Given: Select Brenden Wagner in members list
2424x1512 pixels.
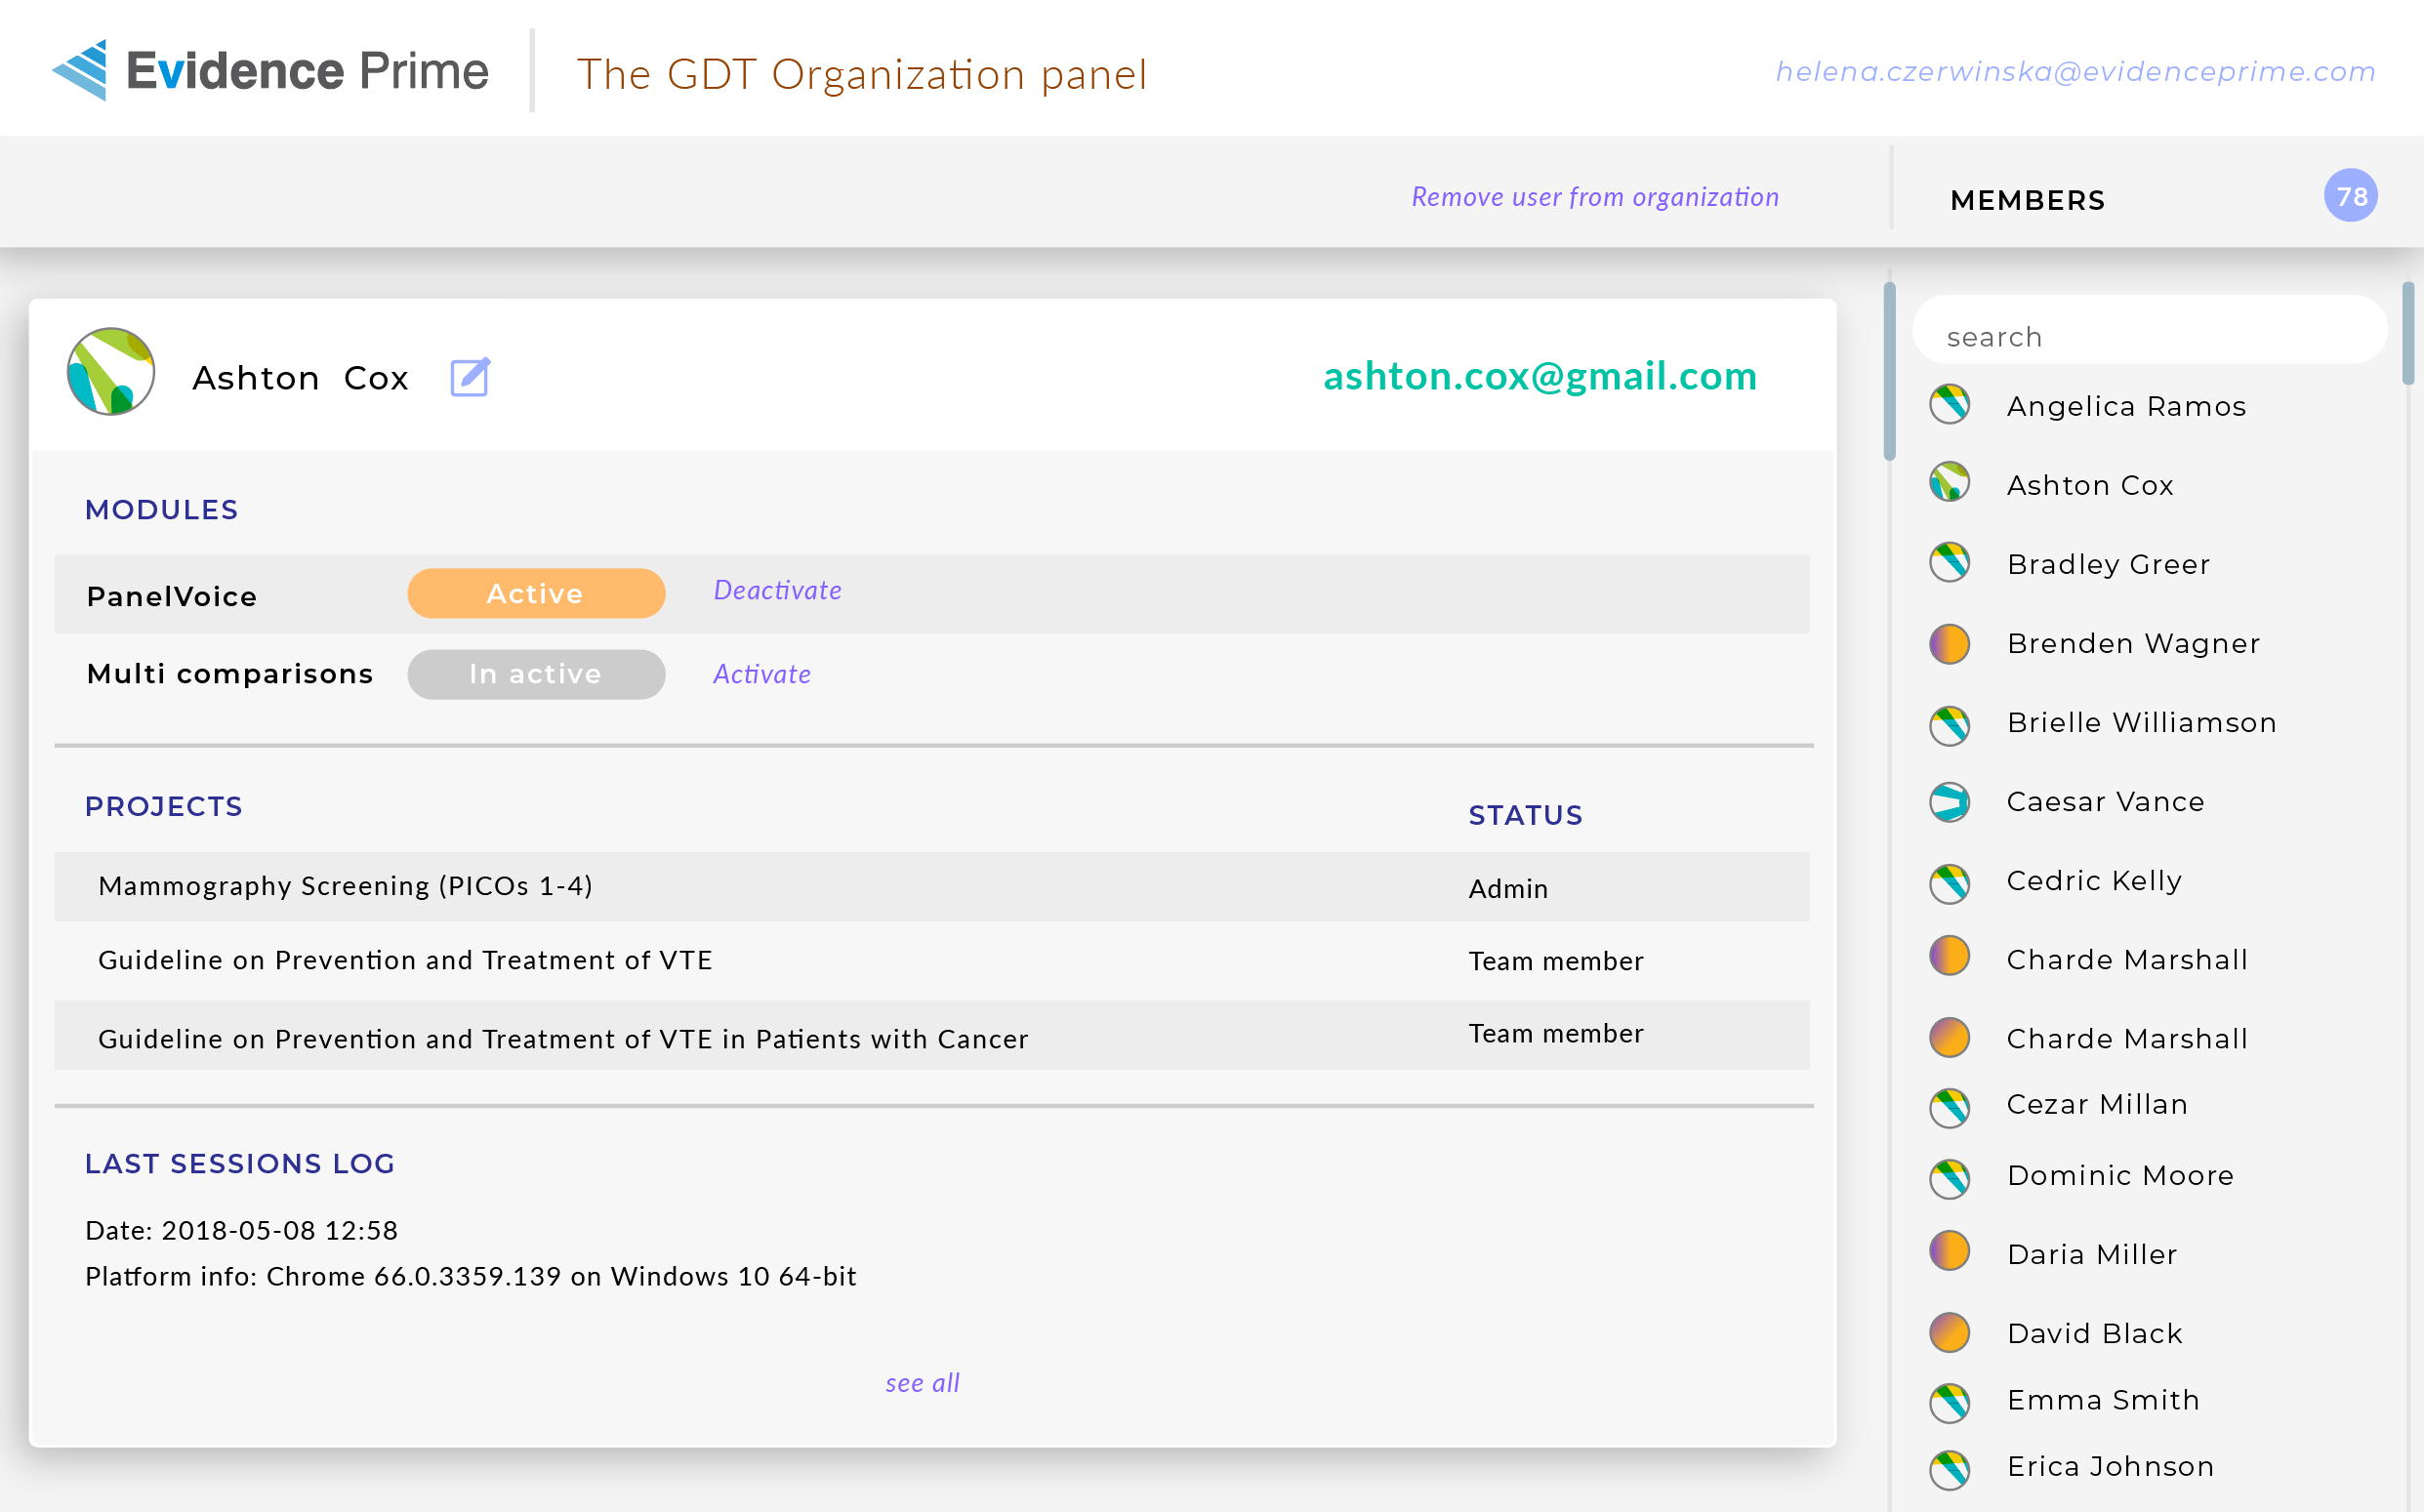Looking at the screenshot, I should [2133, 643].
